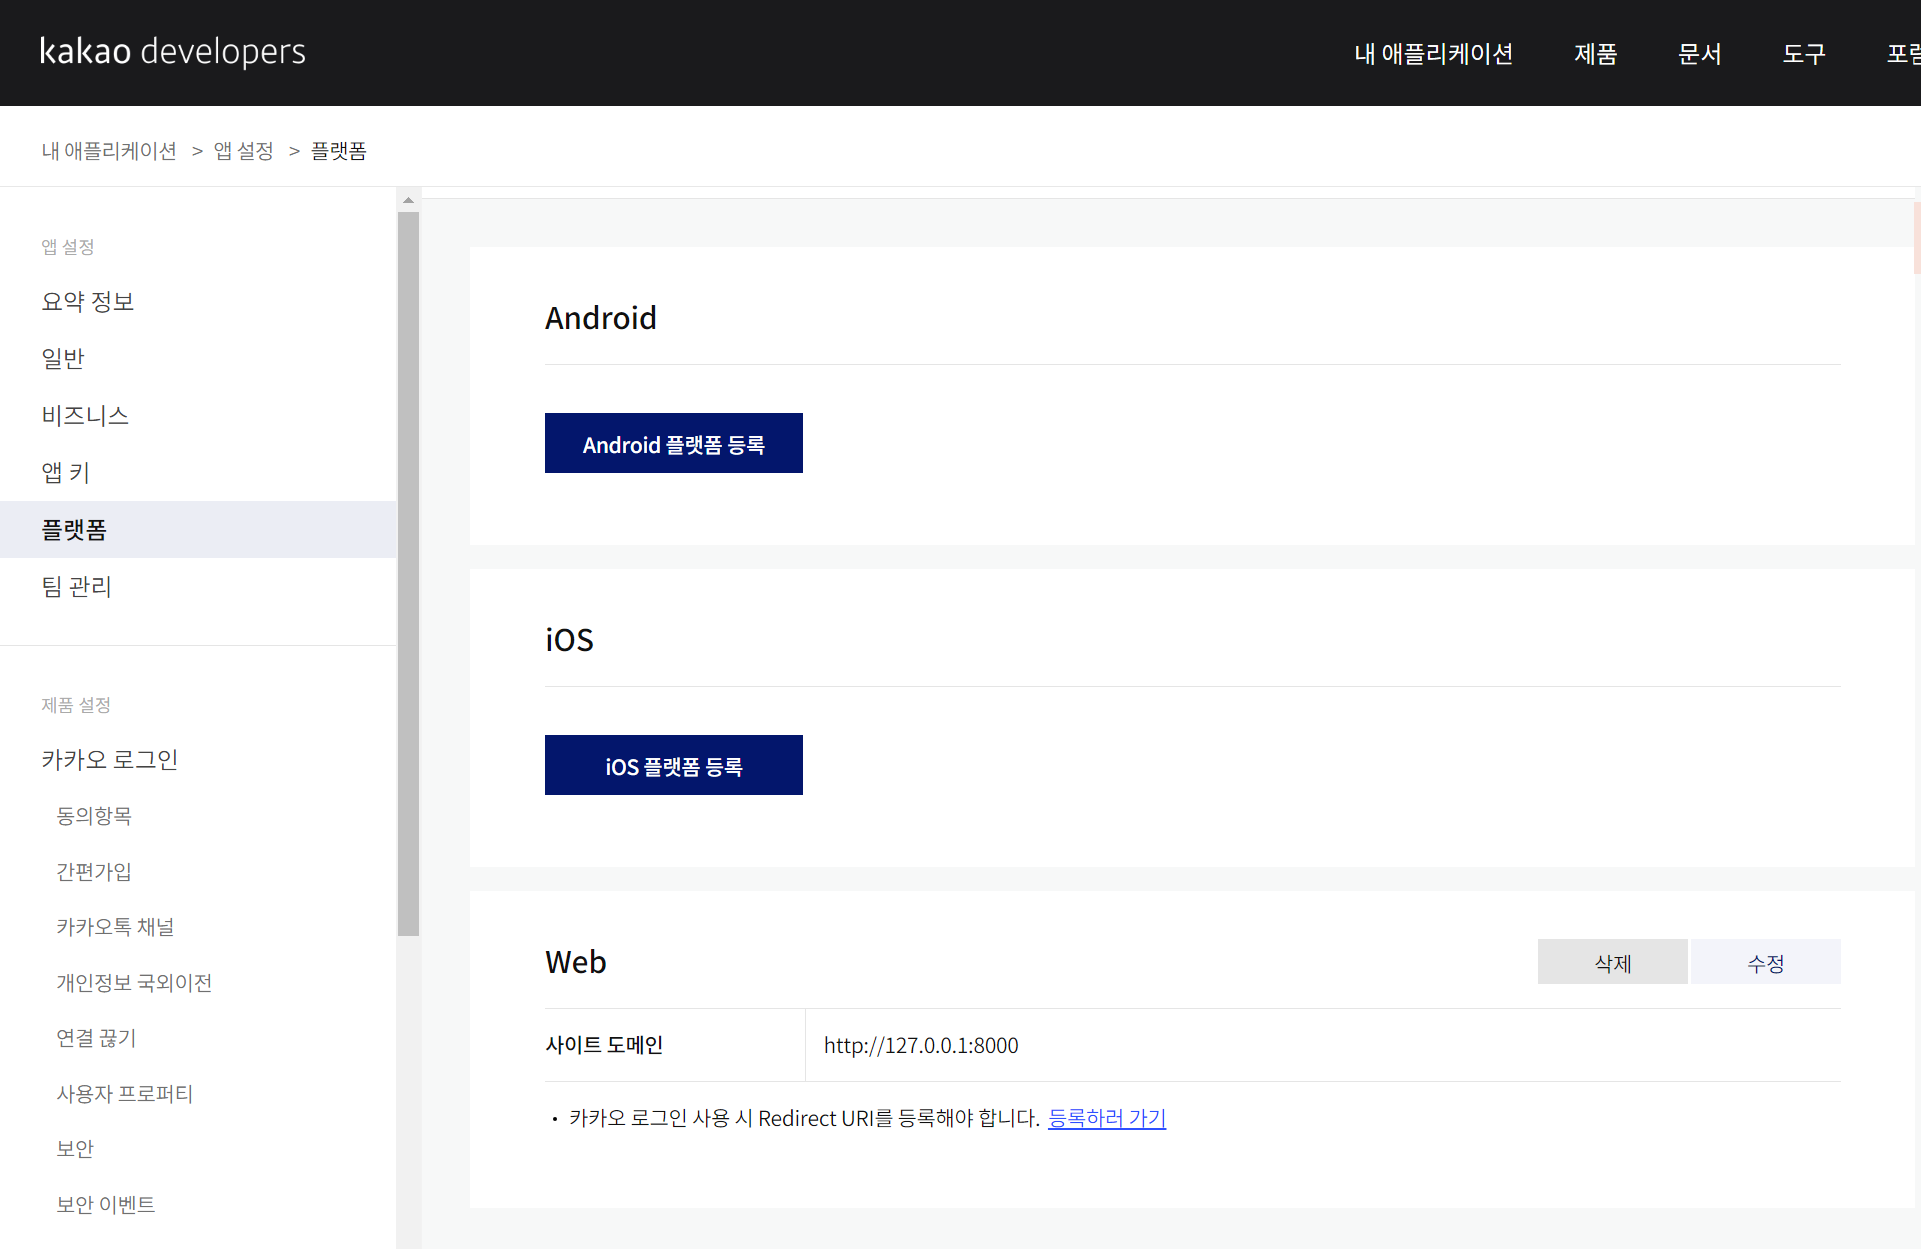Open 팀 관리 in sidebar
1921x1249 pixels.
[77, 587]
